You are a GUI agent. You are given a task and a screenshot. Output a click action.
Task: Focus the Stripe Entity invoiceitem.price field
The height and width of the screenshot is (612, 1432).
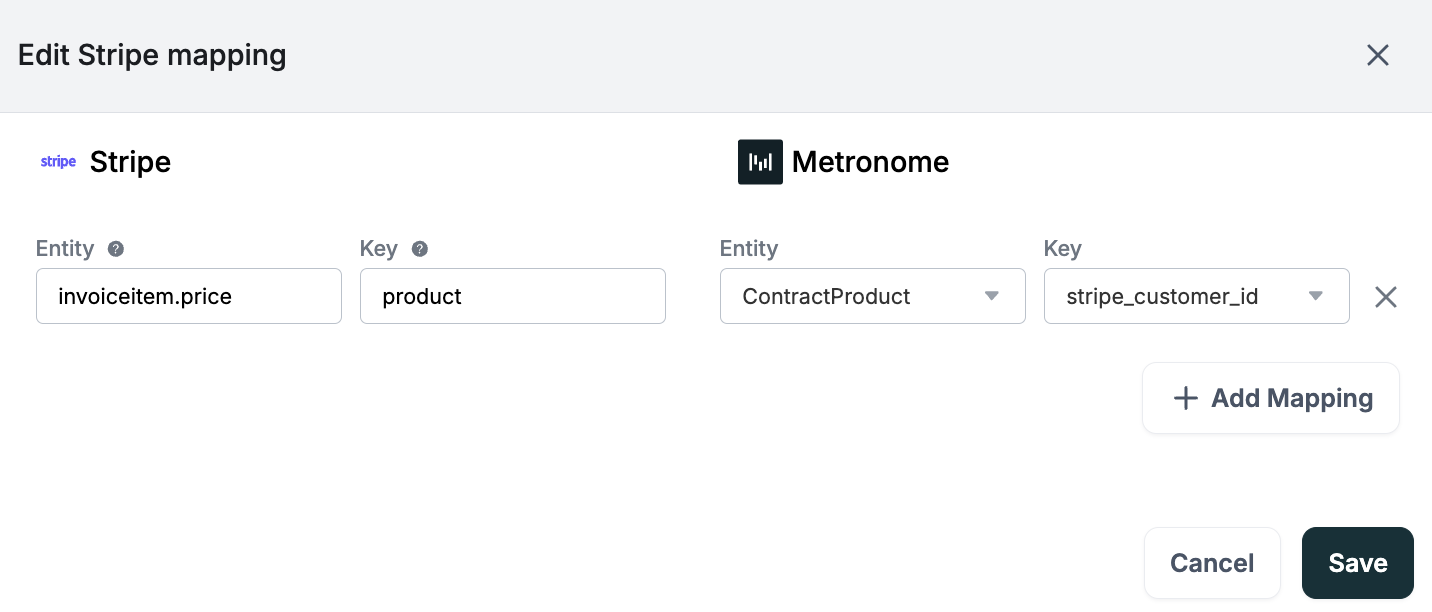(x=189, y=296)
